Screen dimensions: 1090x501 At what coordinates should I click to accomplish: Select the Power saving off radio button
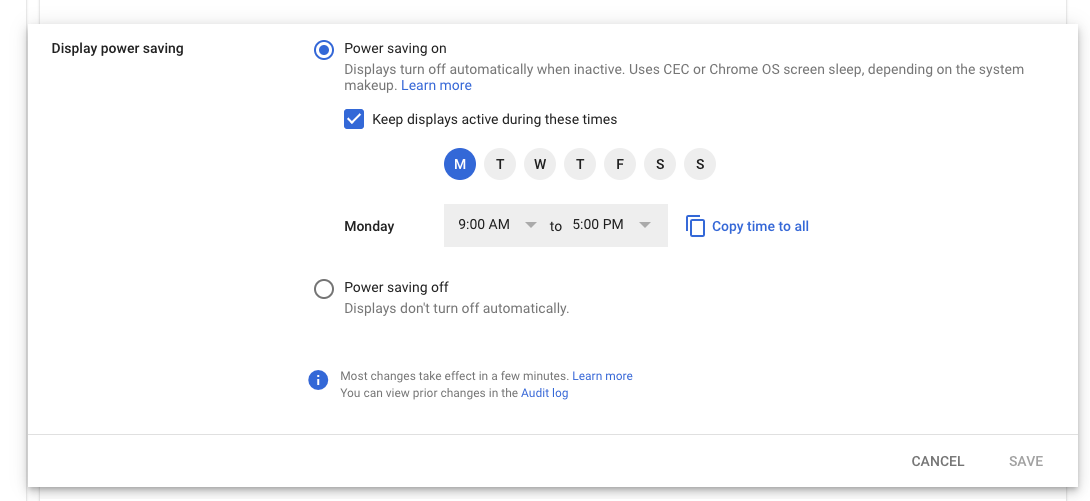coord(324,288)
